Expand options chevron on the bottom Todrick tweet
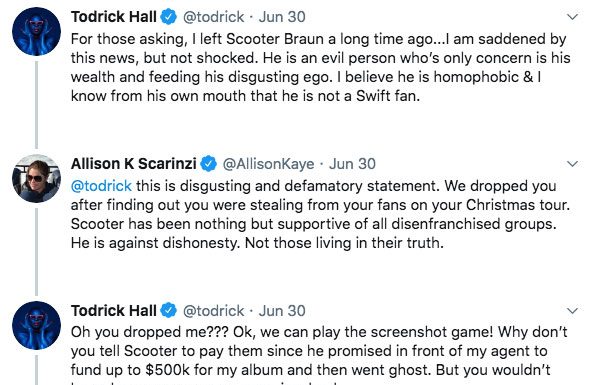Screen dimensions: 592x385 pos(573,311)
